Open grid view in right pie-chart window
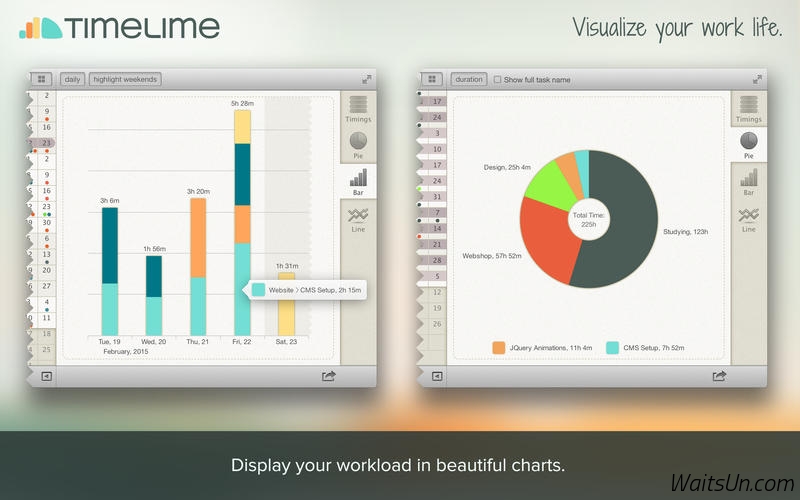The width and height of the screenshot is (800, 500). [x=432, y=79]
